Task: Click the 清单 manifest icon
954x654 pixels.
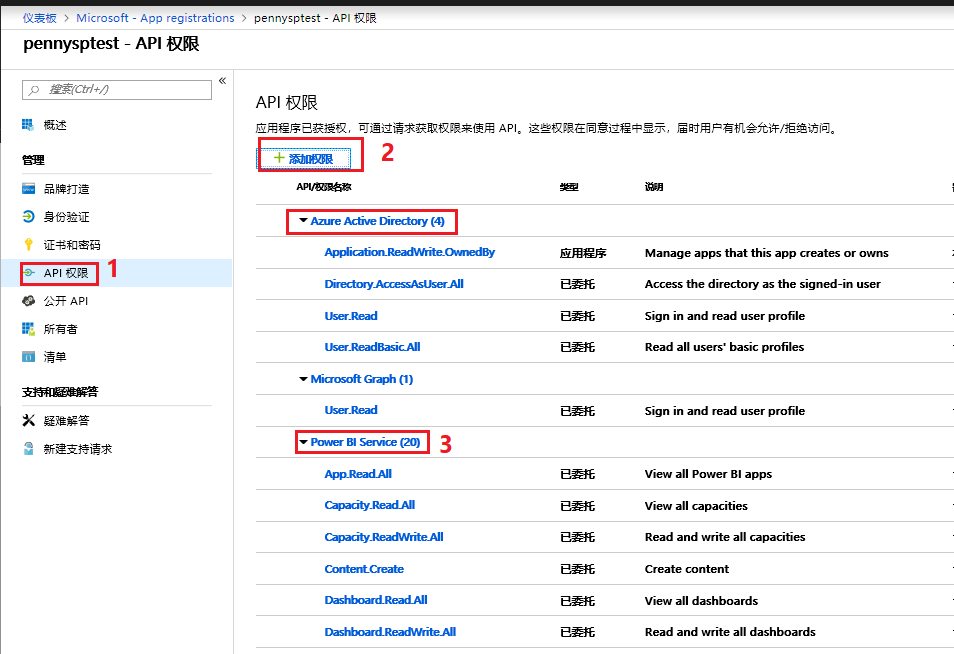Action: point(28,357)
